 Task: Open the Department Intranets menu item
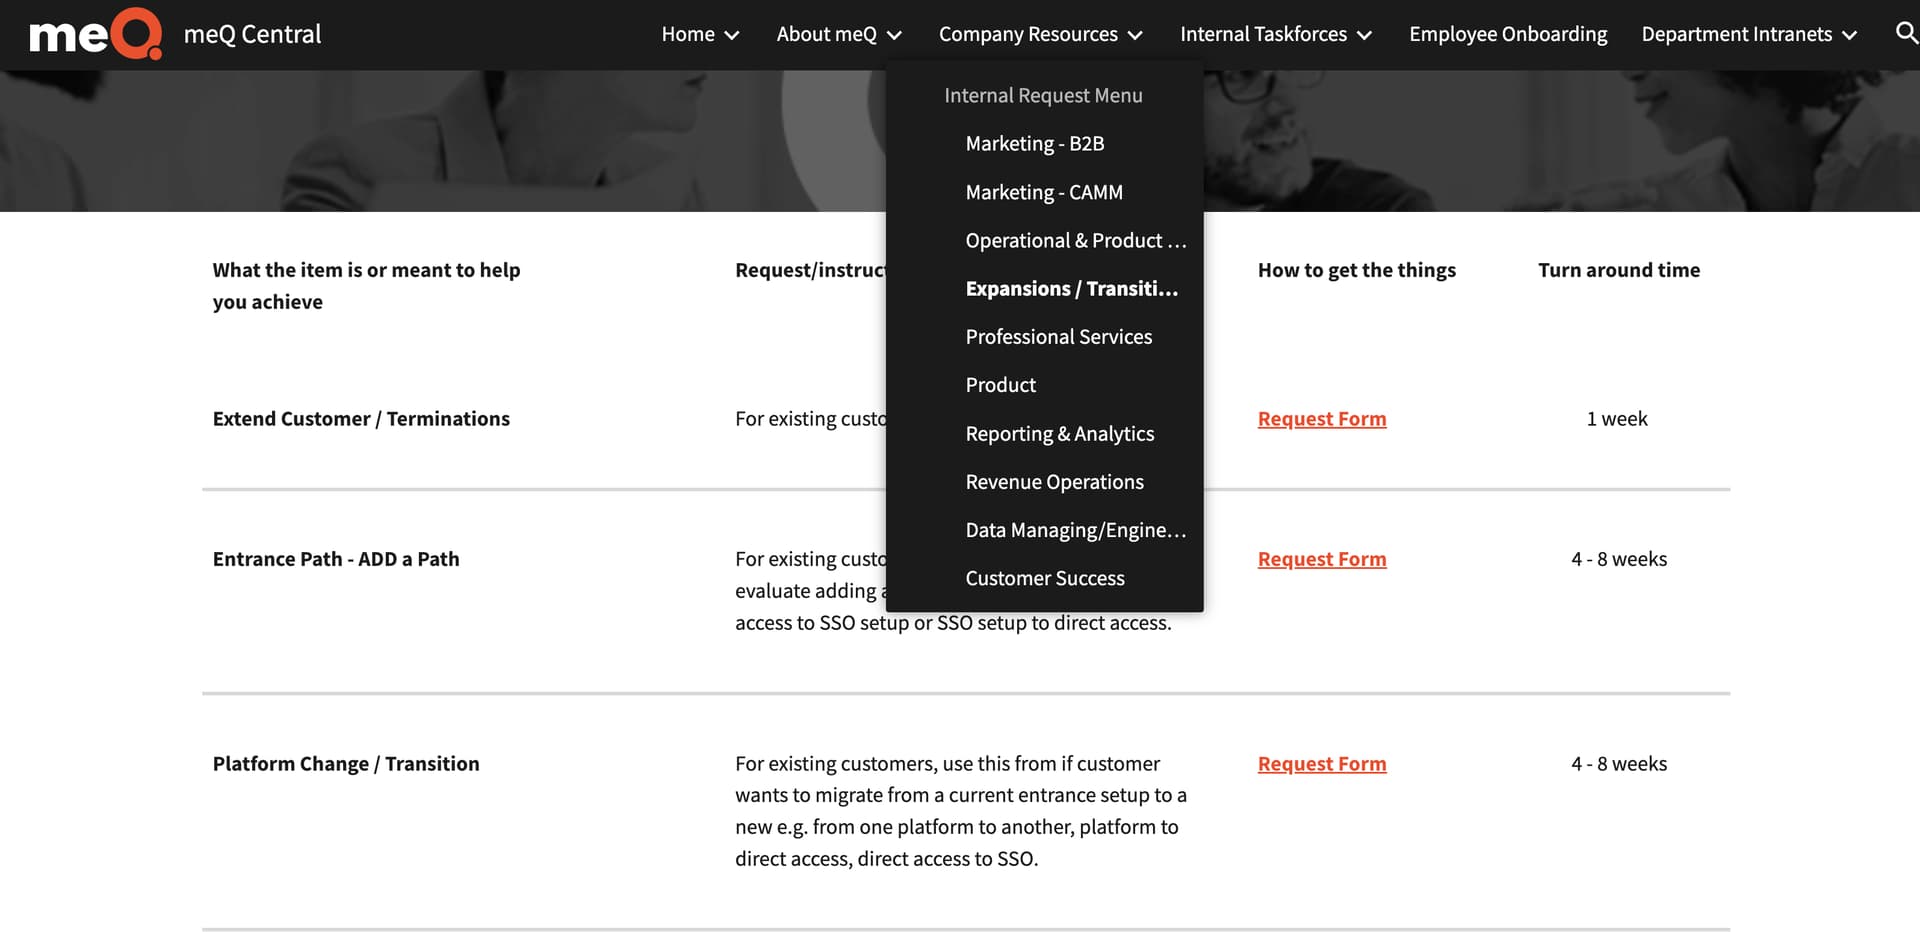click(x=1737, y=34)
